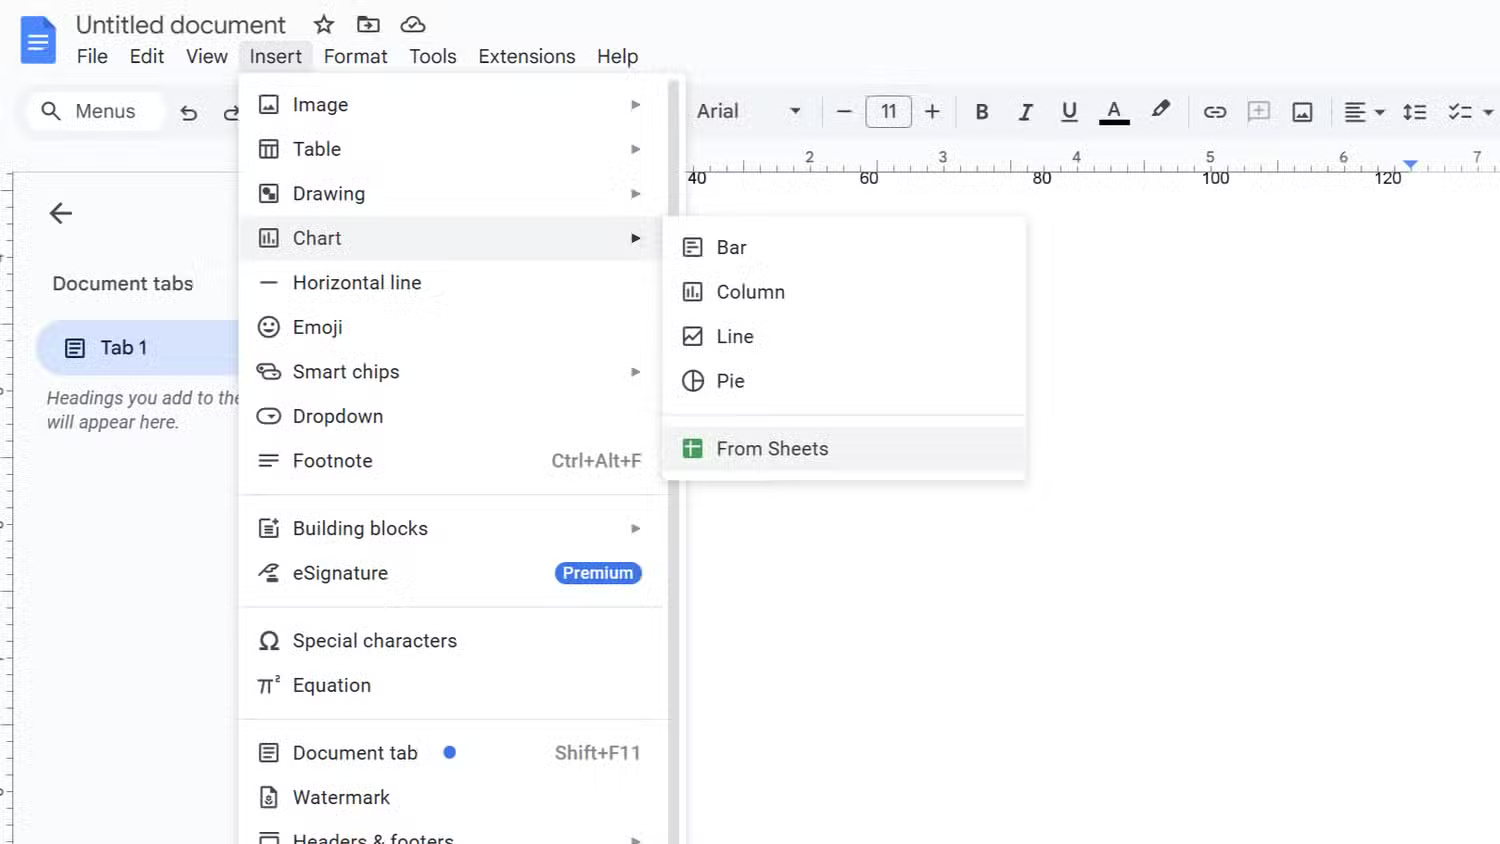Choose Watermark from the Insert menu
This screenshot has width=1500, height=844.
[452, 797]
